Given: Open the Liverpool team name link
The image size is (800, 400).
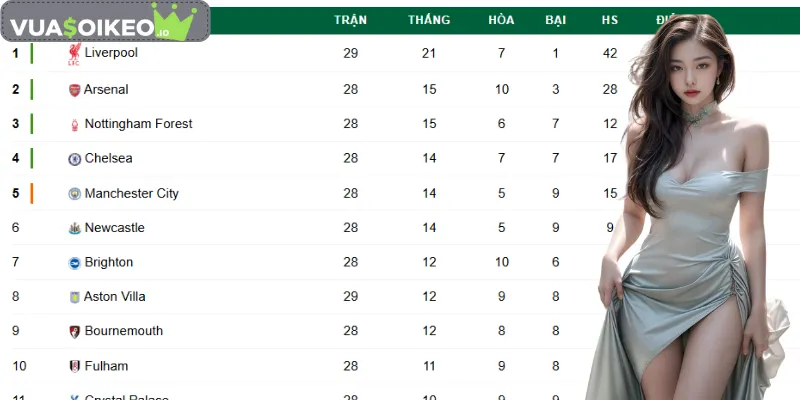Looking at the screenshot, I should coord(111,53).
